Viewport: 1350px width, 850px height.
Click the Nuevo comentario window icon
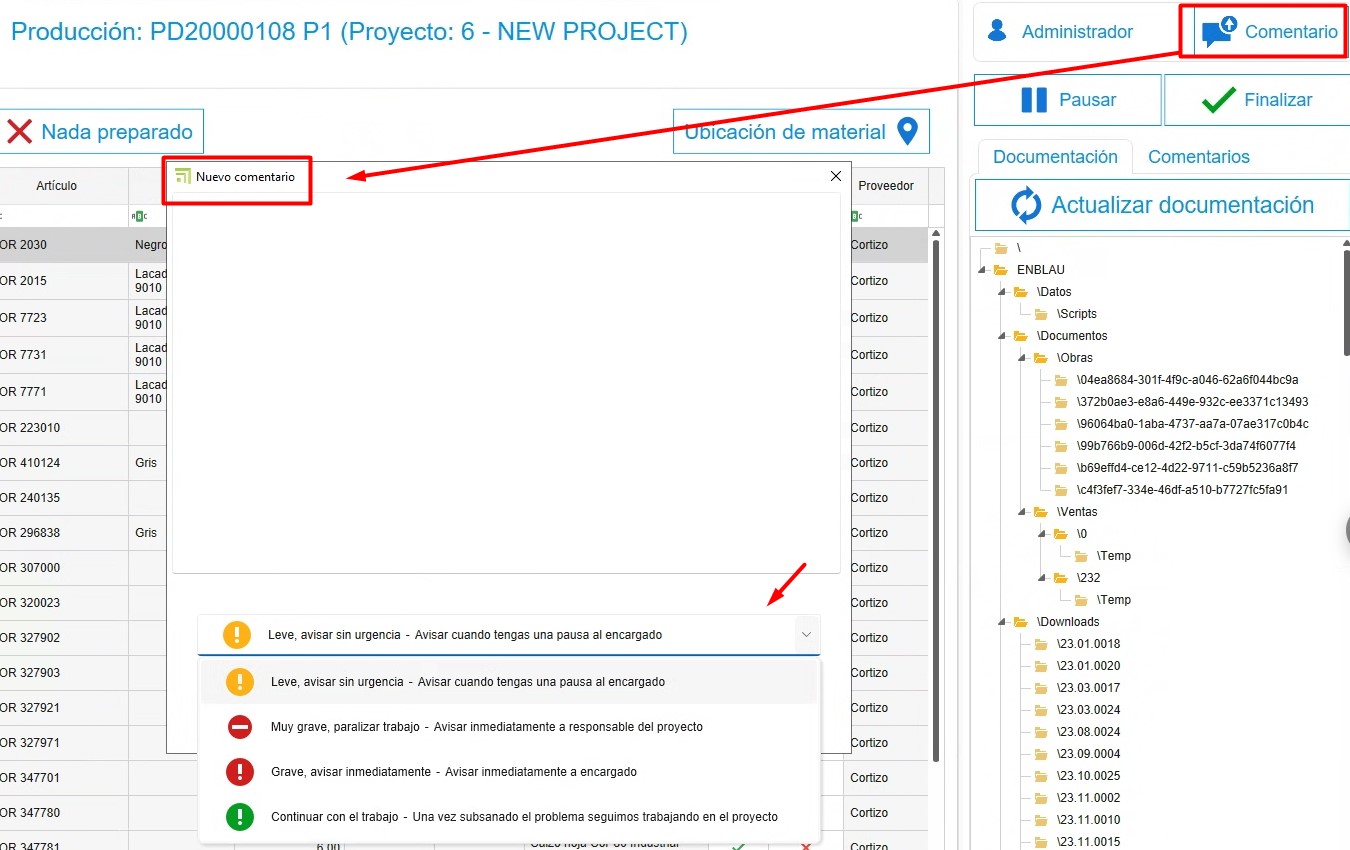coord(182,176)
